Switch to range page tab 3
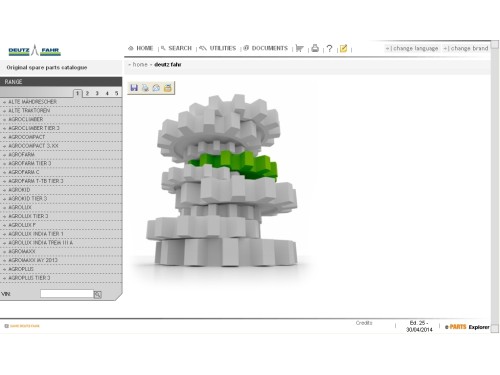The image size is (500, 375). click(97, 93)
